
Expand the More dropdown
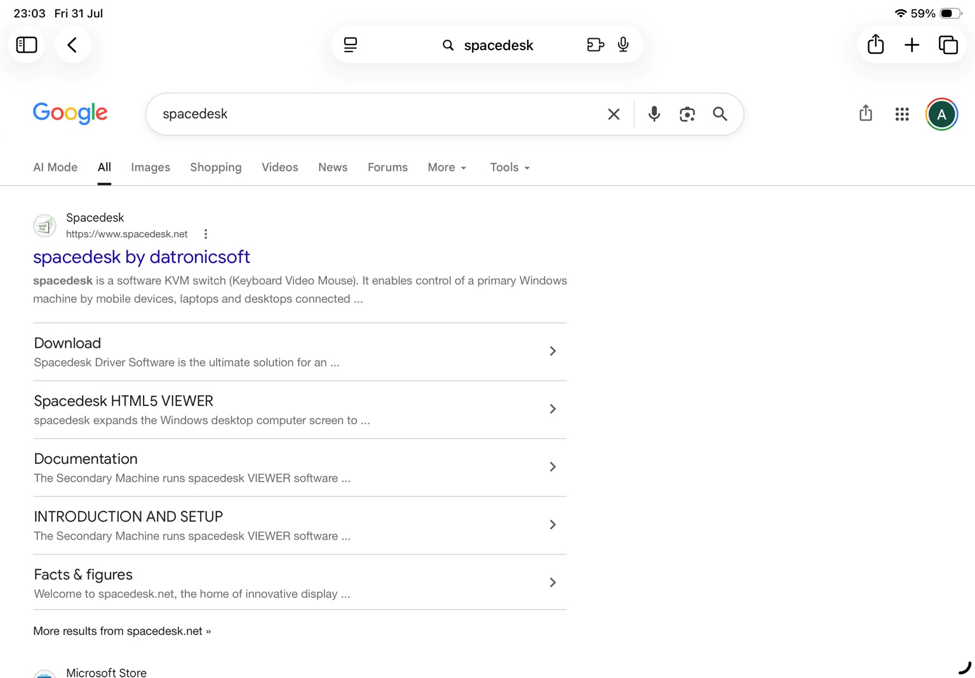tap(447, 167)
